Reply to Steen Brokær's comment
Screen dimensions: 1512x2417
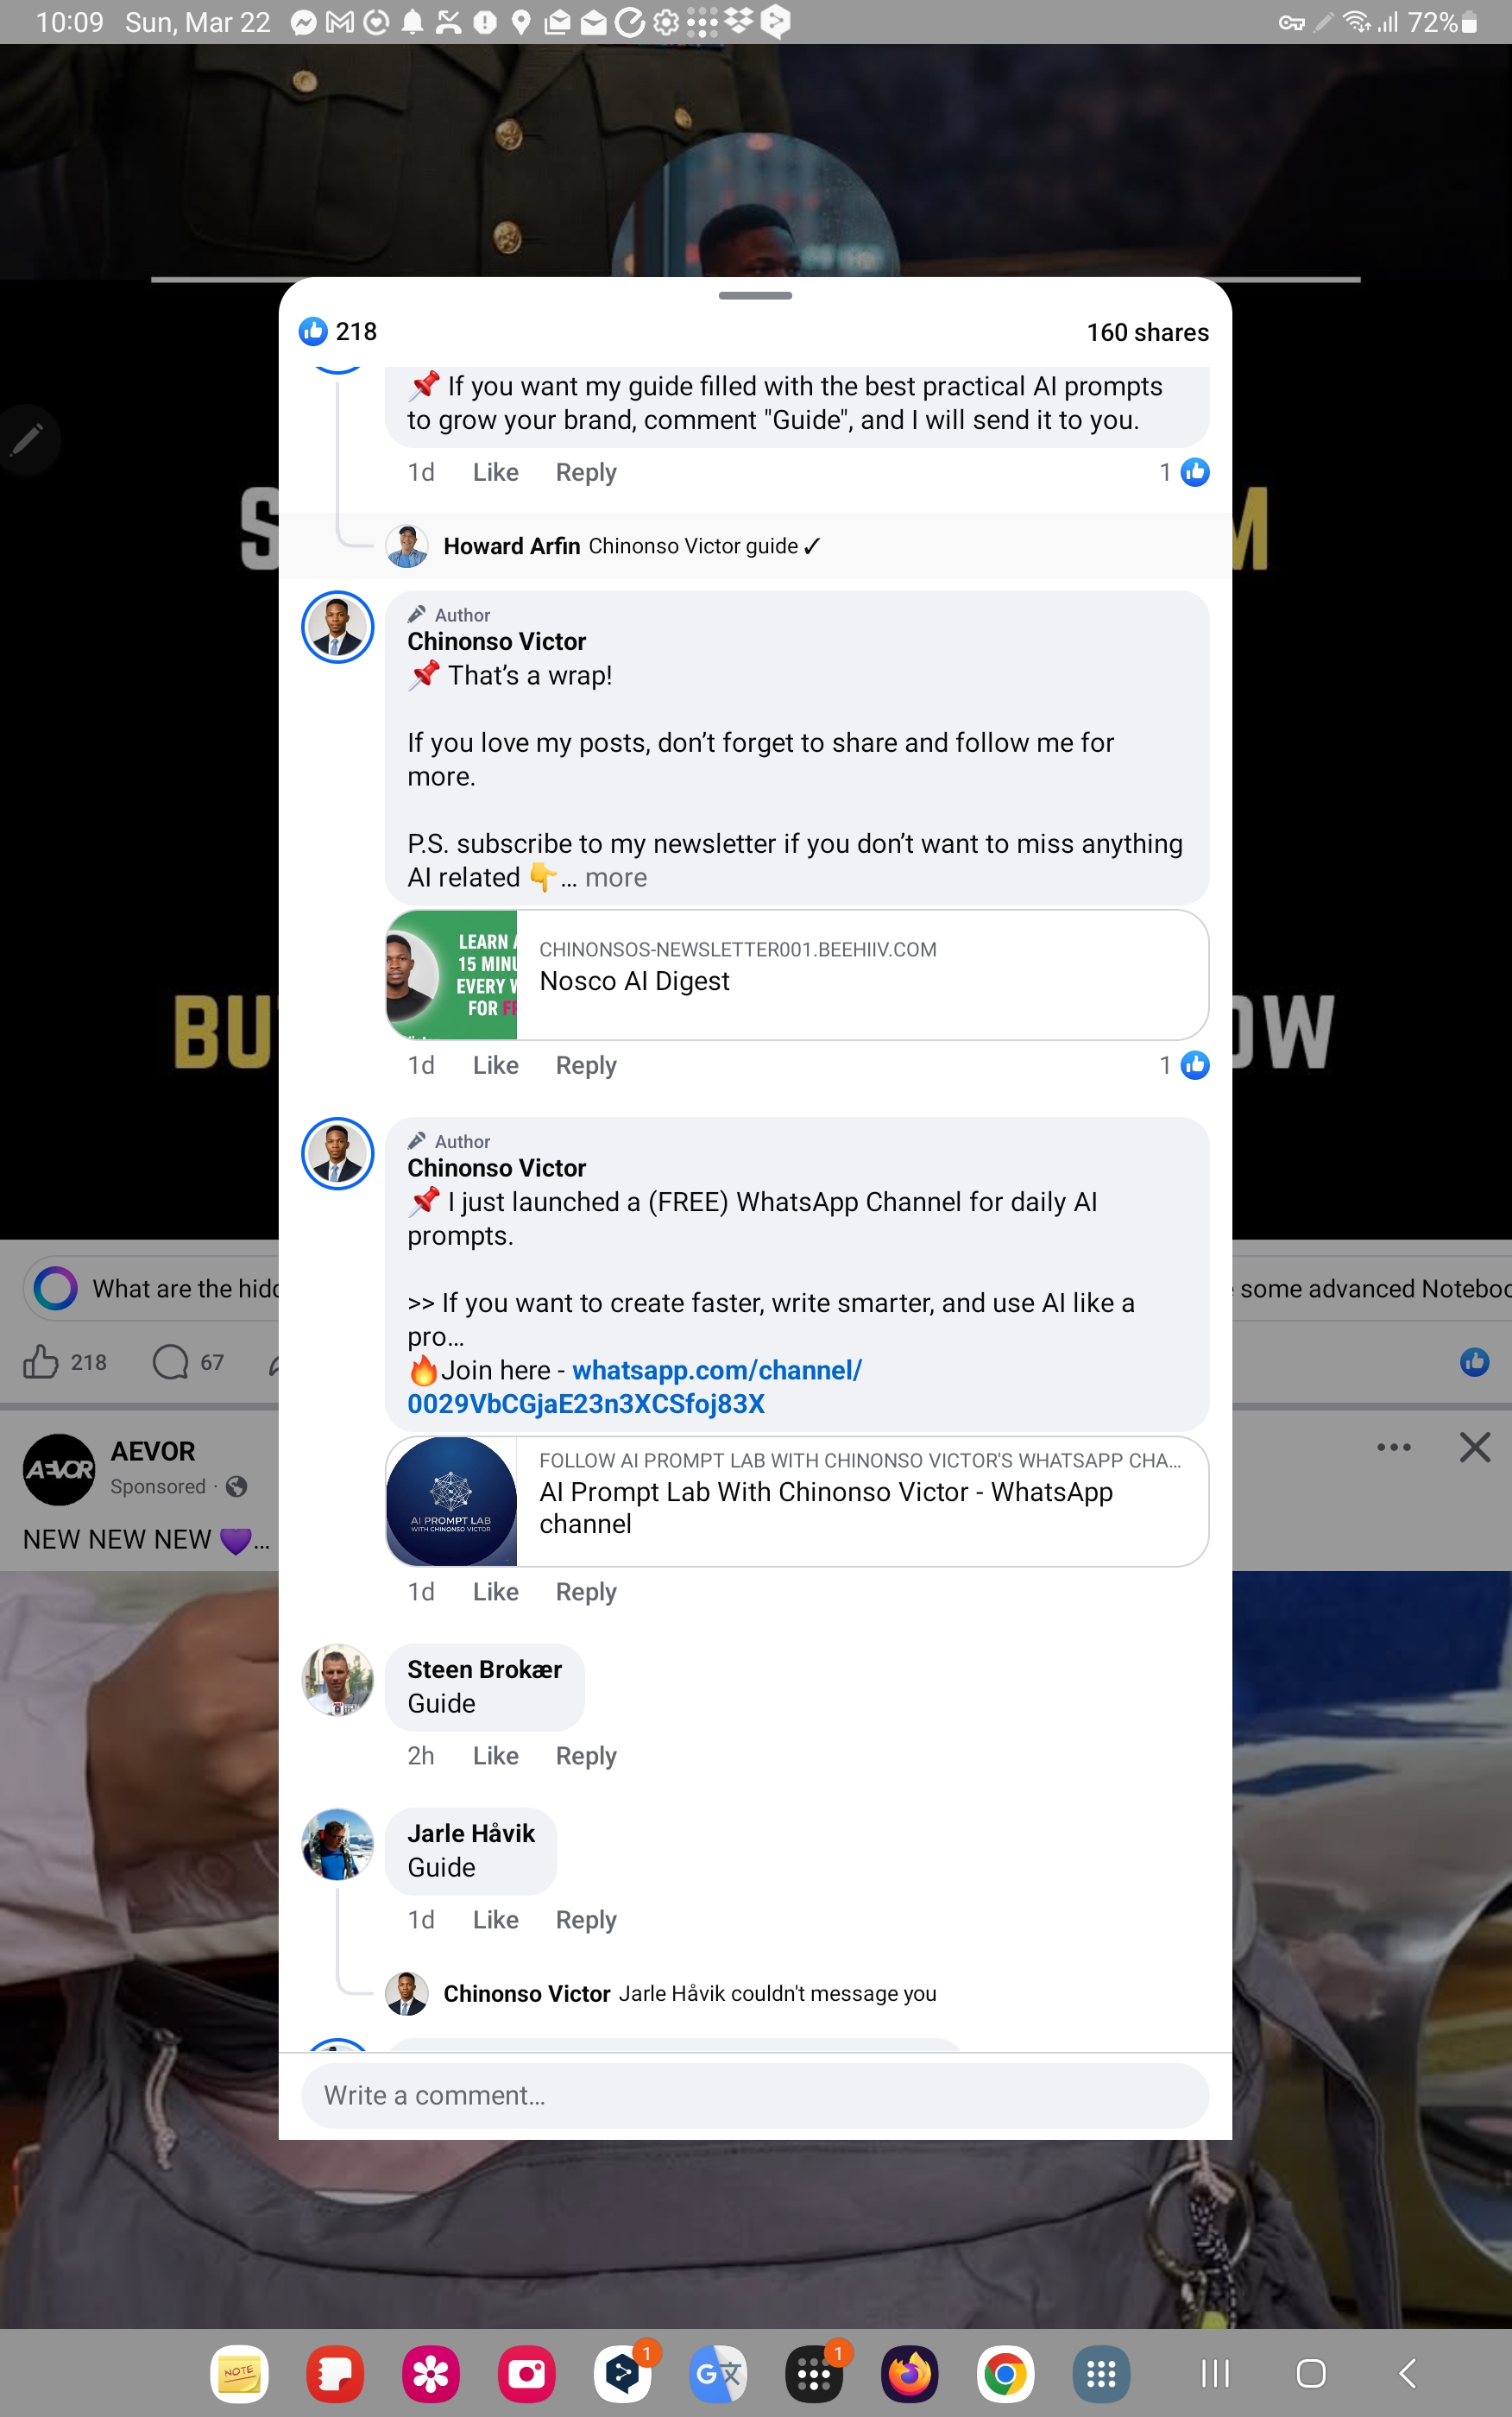click(x=586, y=1756)
